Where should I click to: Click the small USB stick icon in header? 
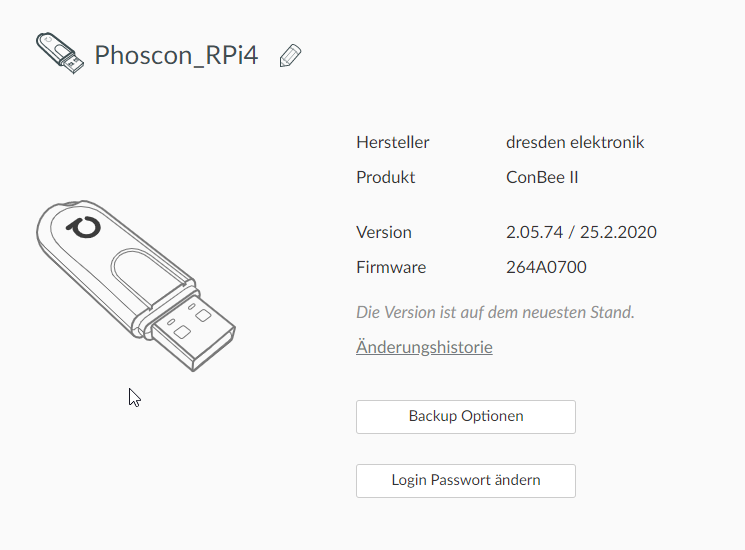61,54
